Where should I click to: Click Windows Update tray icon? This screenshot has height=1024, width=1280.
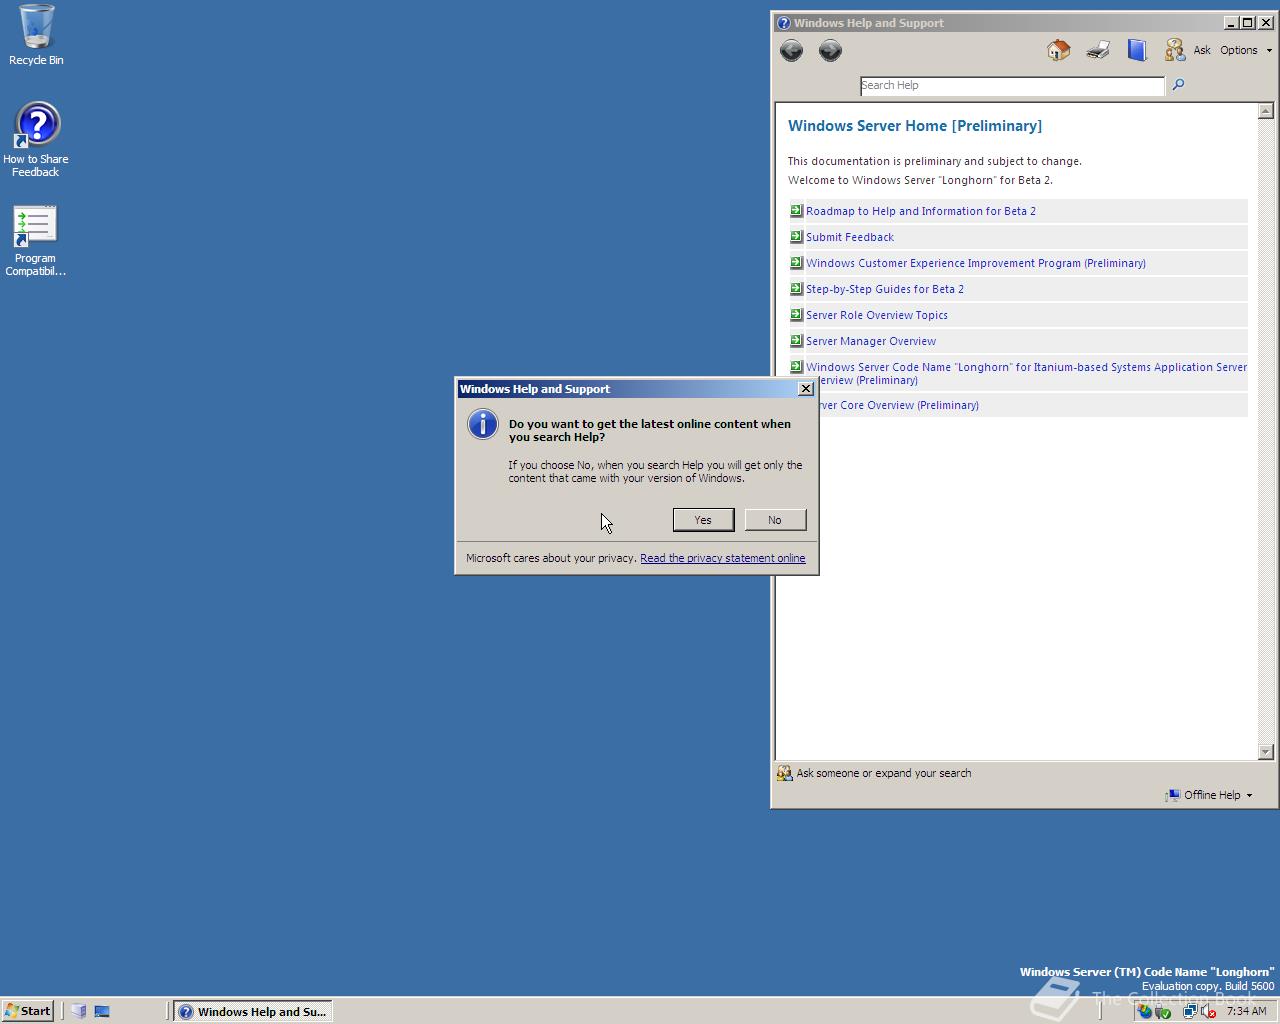(x=1145, y=1011)
